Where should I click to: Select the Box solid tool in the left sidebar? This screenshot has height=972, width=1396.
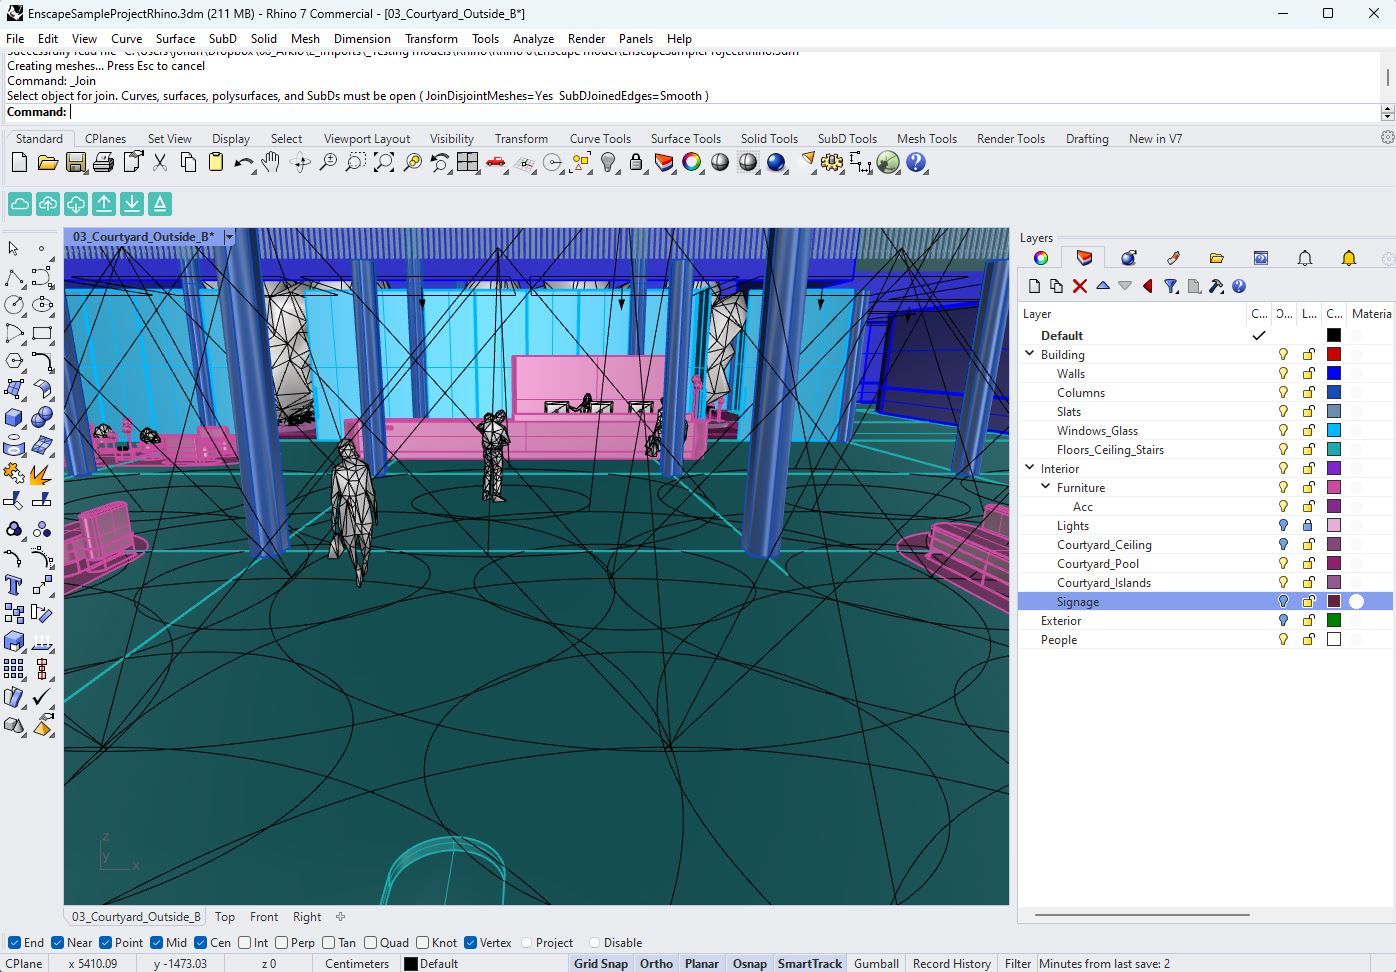(14, 417)
